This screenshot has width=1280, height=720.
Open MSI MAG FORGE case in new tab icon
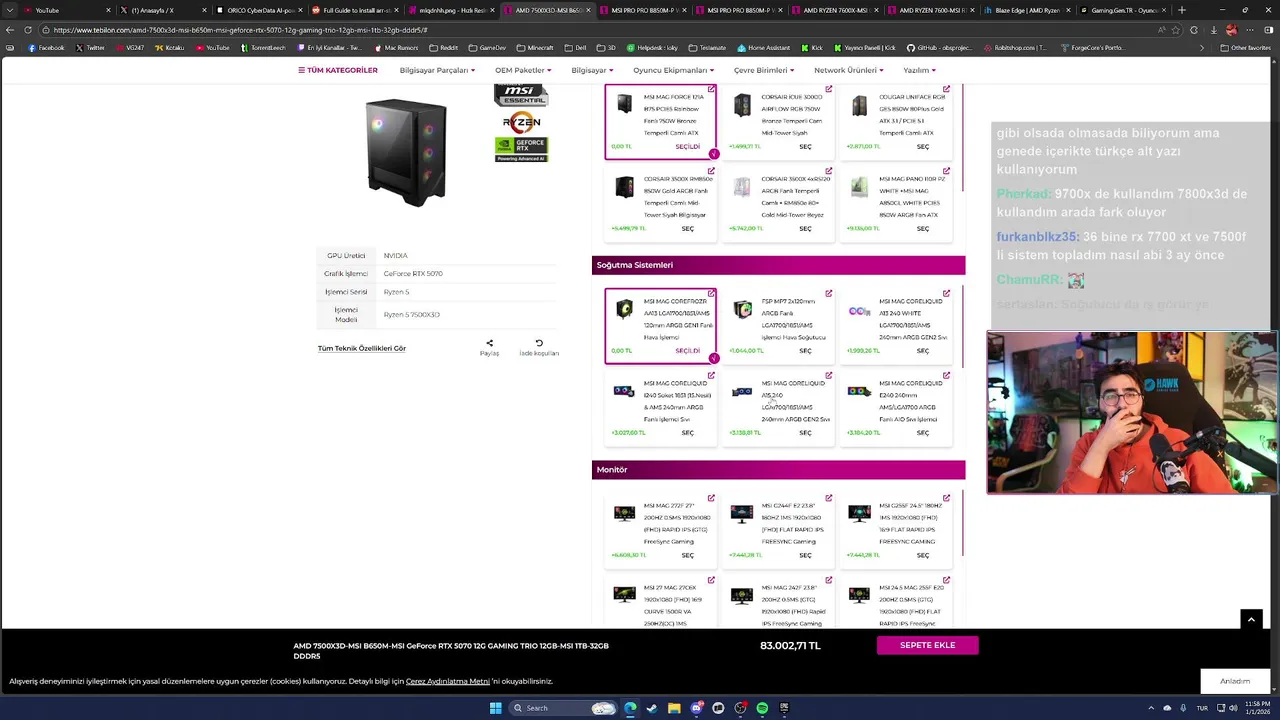[711, 89]
